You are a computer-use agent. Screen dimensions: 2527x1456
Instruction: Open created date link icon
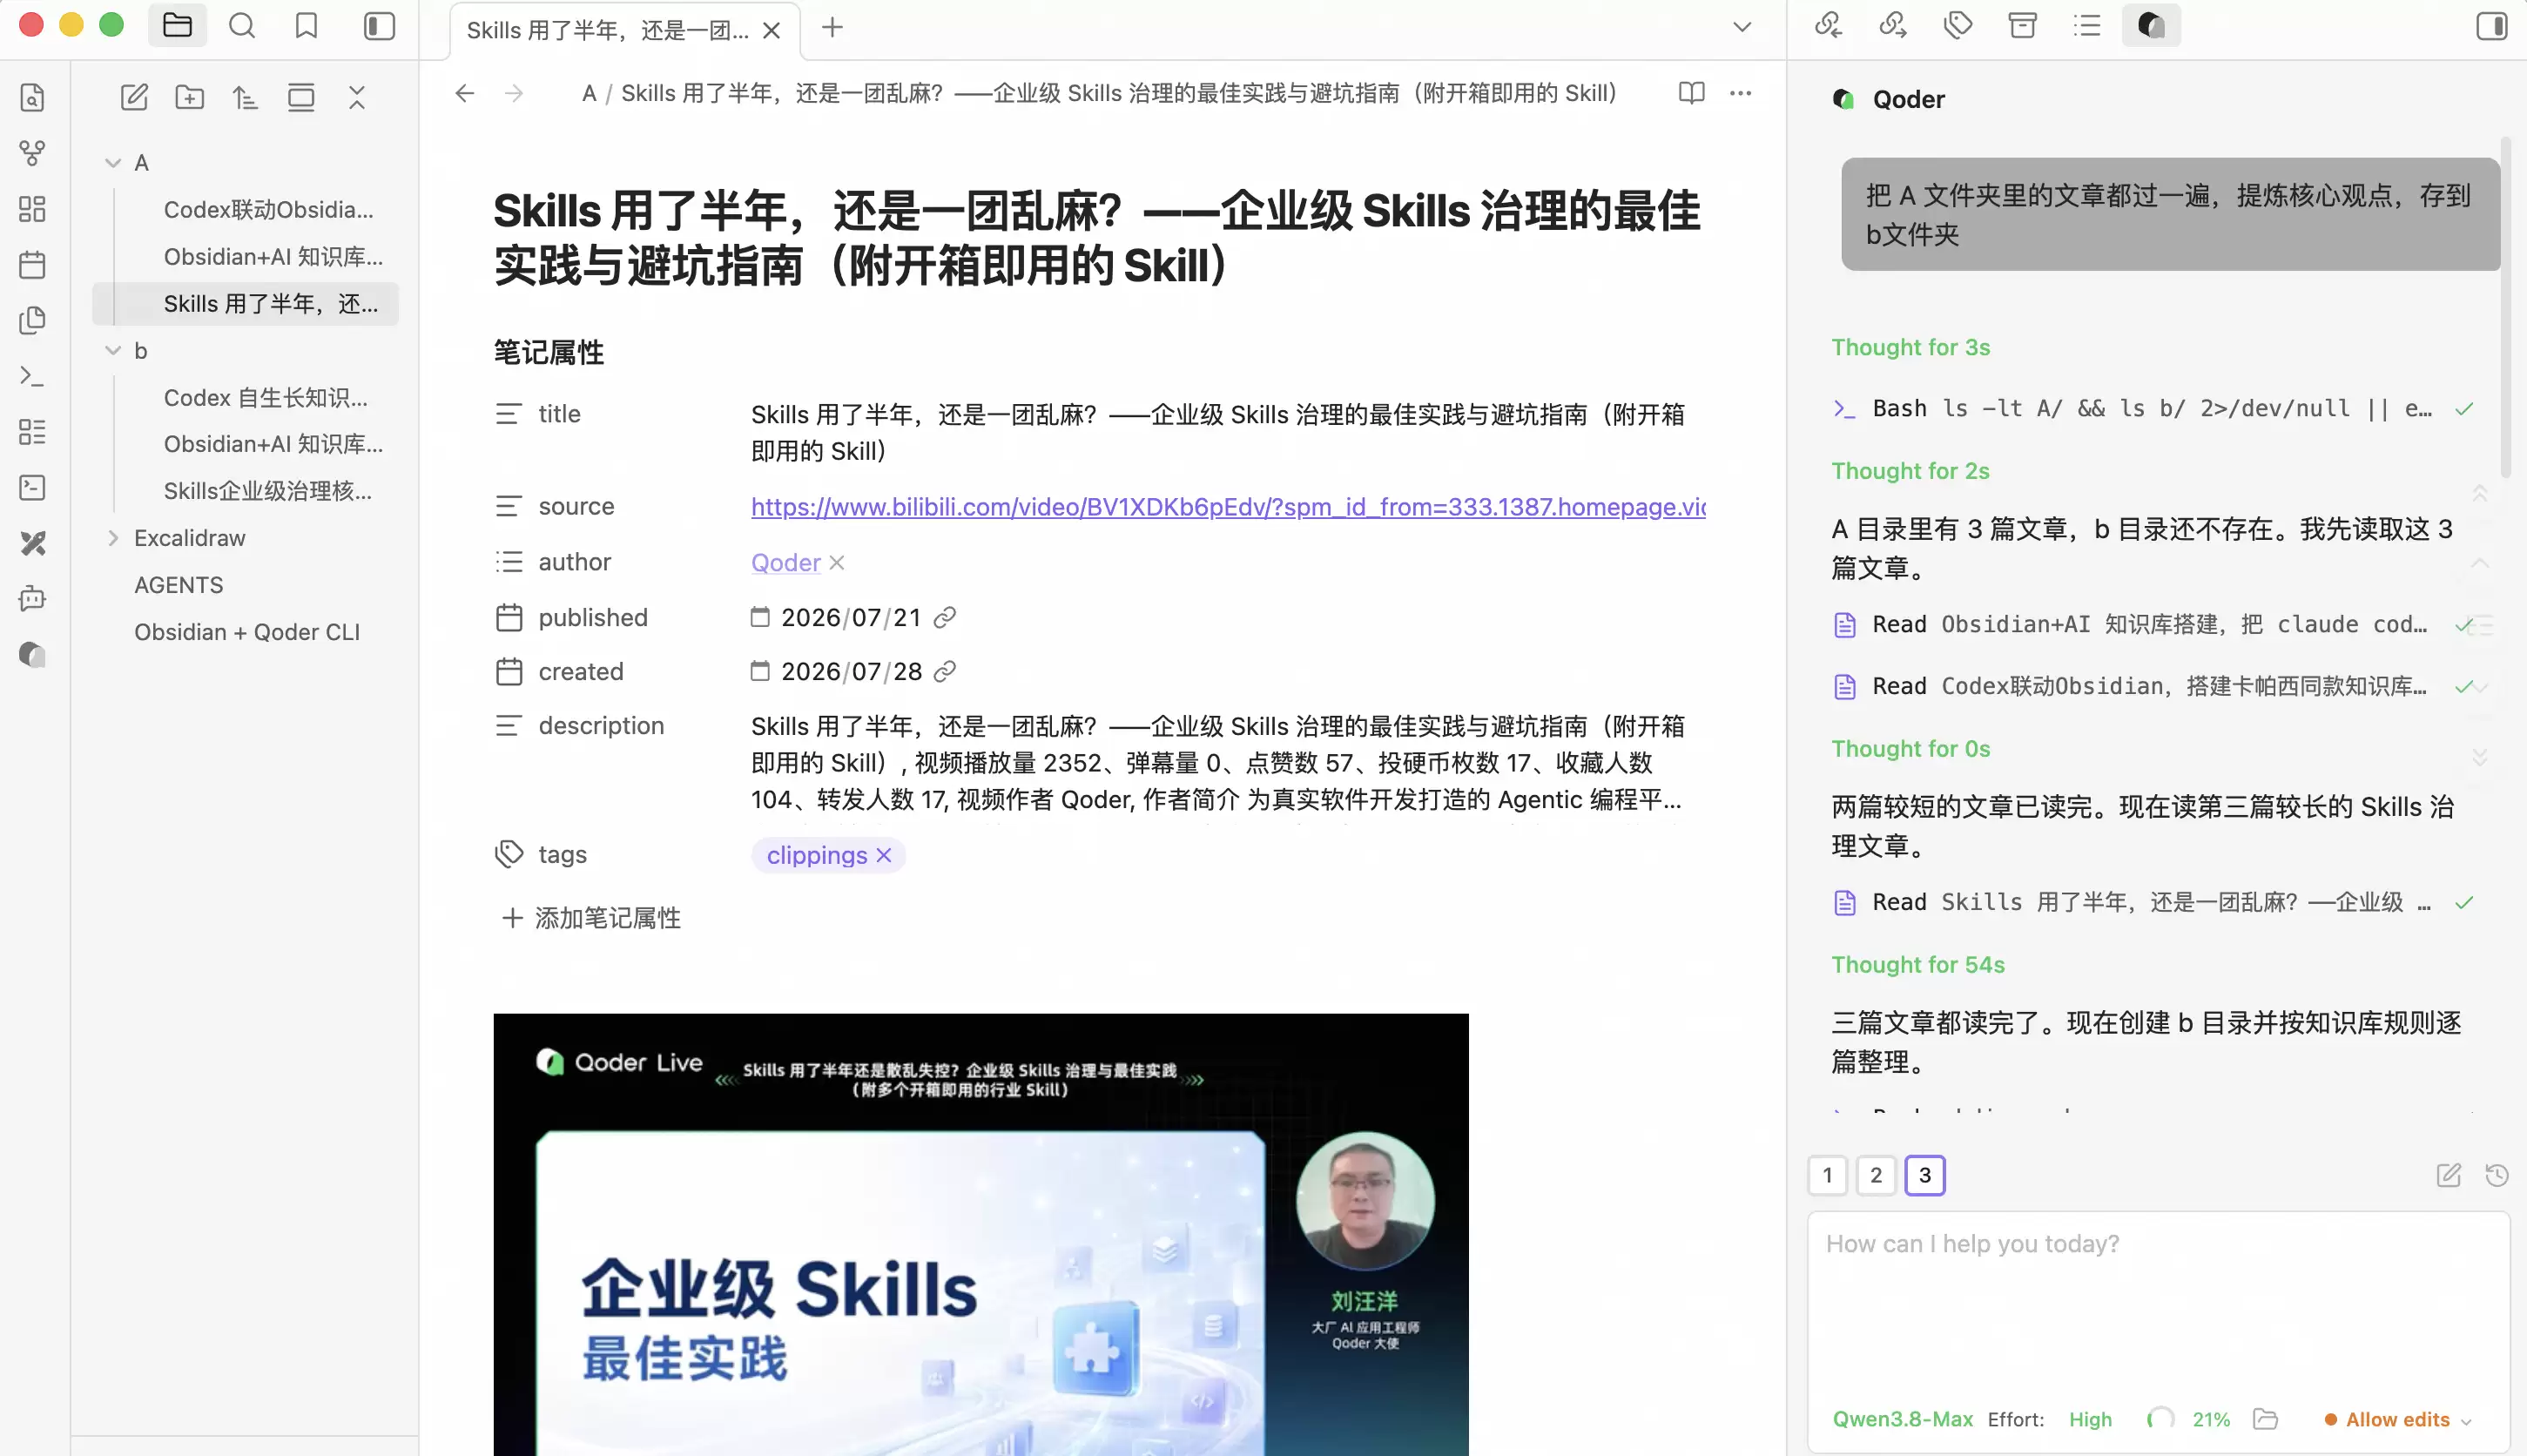pyautogui.click(x=944, y=672)
